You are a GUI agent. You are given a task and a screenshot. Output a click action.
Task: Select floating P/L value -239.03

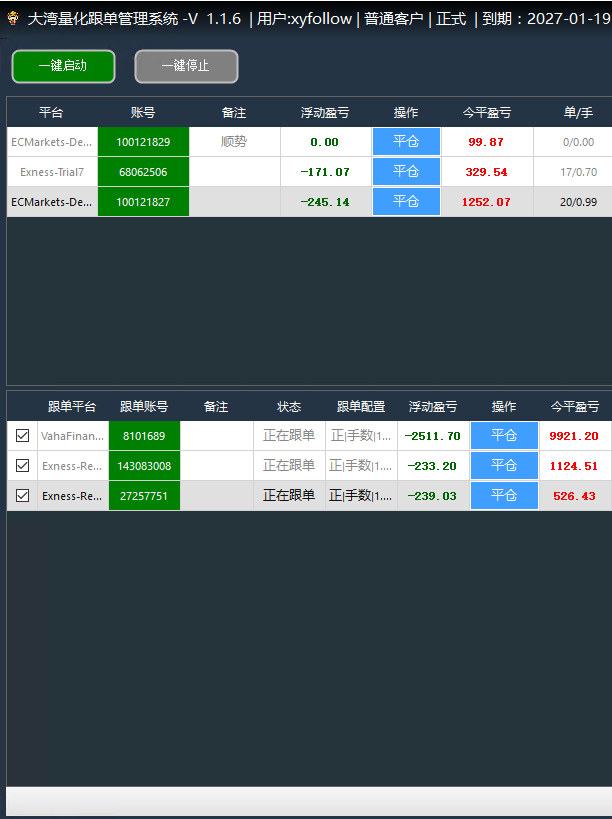pos(433,496)
